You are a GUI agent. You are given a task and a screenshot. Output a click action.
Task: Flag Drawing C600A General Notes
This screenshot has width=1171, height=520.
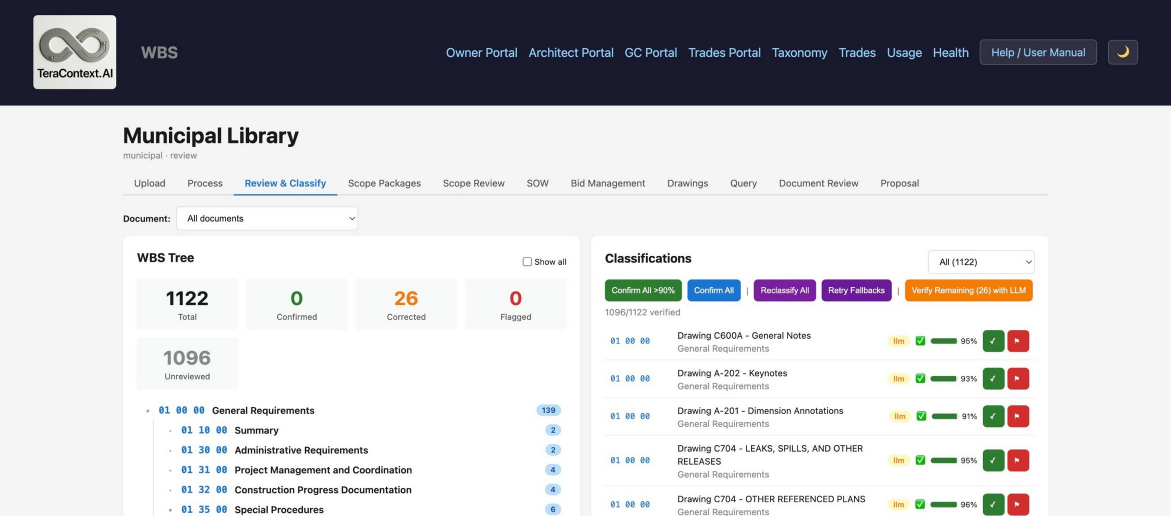pos(1018,341)
